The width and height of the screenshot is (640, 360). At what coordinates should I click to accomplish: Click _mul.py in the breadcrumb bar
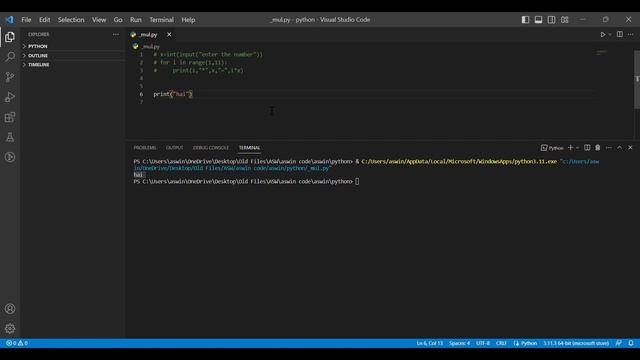click(x=151, y=47)
